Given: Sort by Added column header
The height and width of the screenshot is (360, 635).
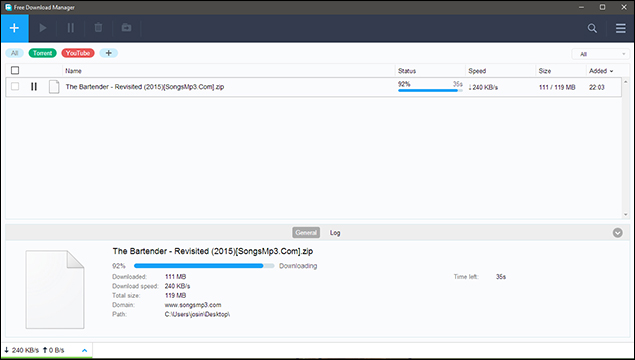Looking at the screenshot, I should click(601, 71).
